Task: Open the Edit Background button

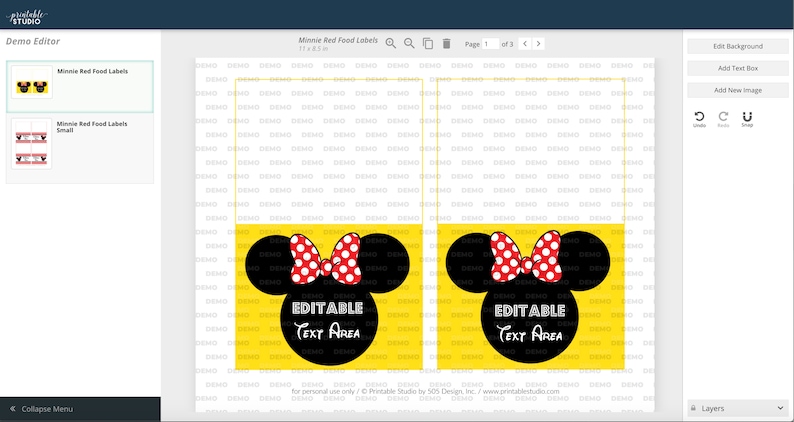Action: 738,46
